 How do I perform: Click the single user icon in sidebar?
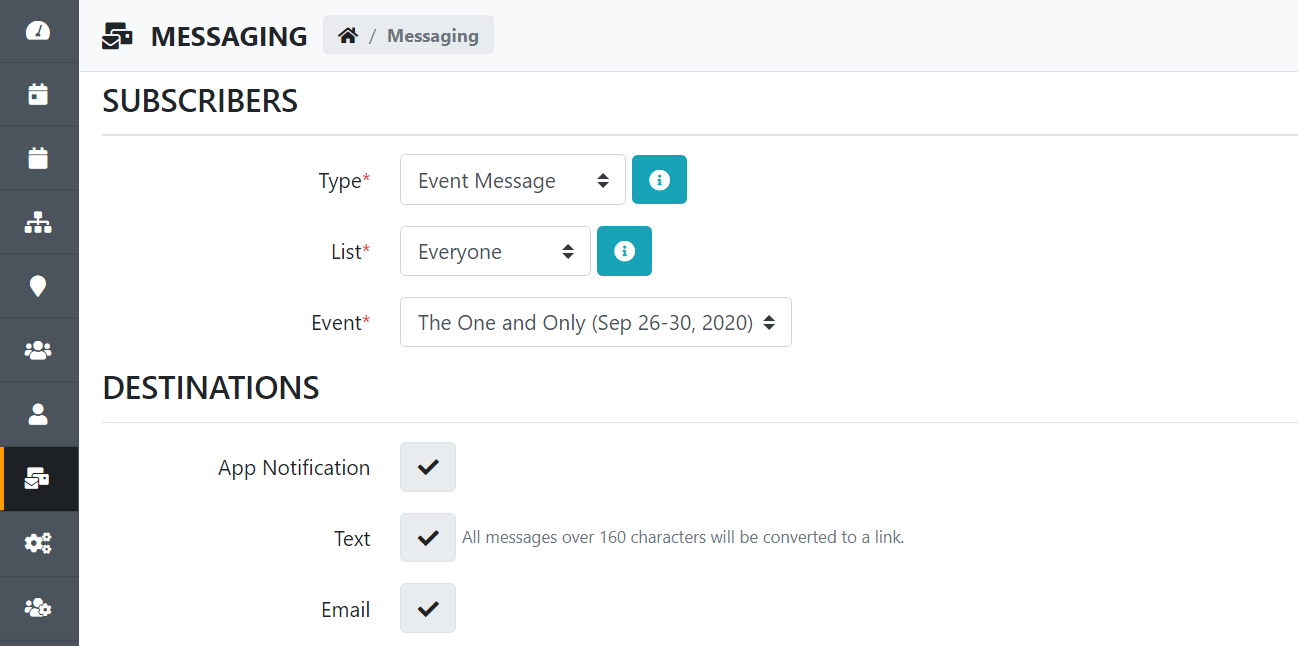(38, 414)
